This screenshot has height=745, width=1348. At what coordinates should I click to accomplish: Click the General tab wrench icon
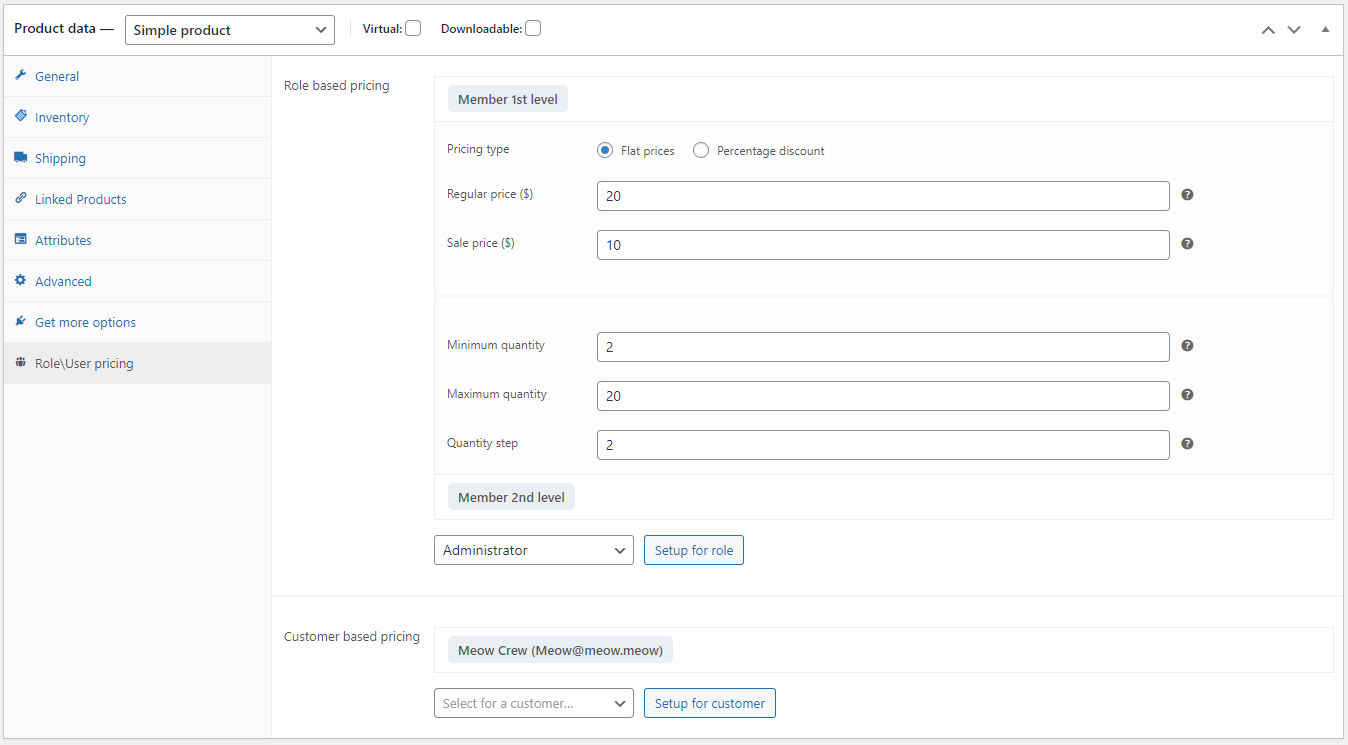[20, 75]
